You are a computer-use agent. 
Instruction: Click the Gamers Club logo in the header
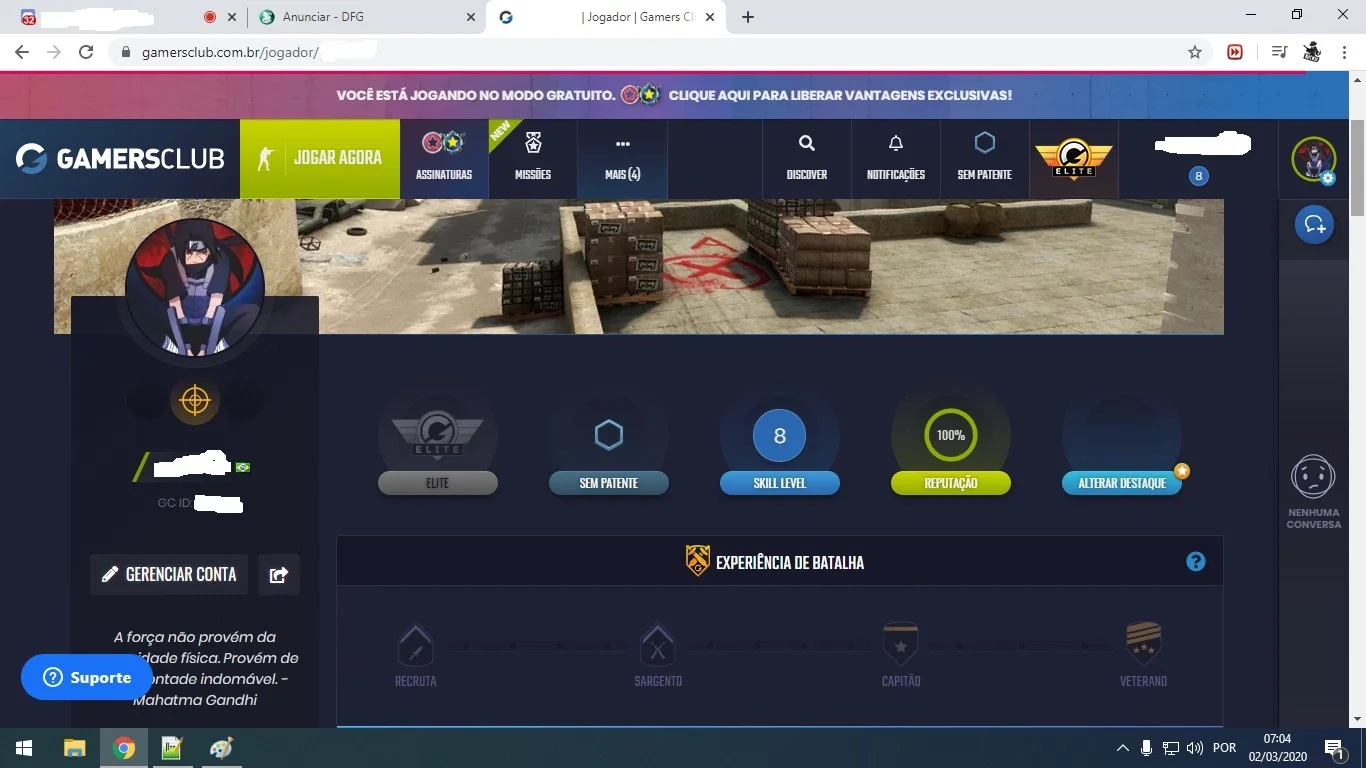pos(120,158)
